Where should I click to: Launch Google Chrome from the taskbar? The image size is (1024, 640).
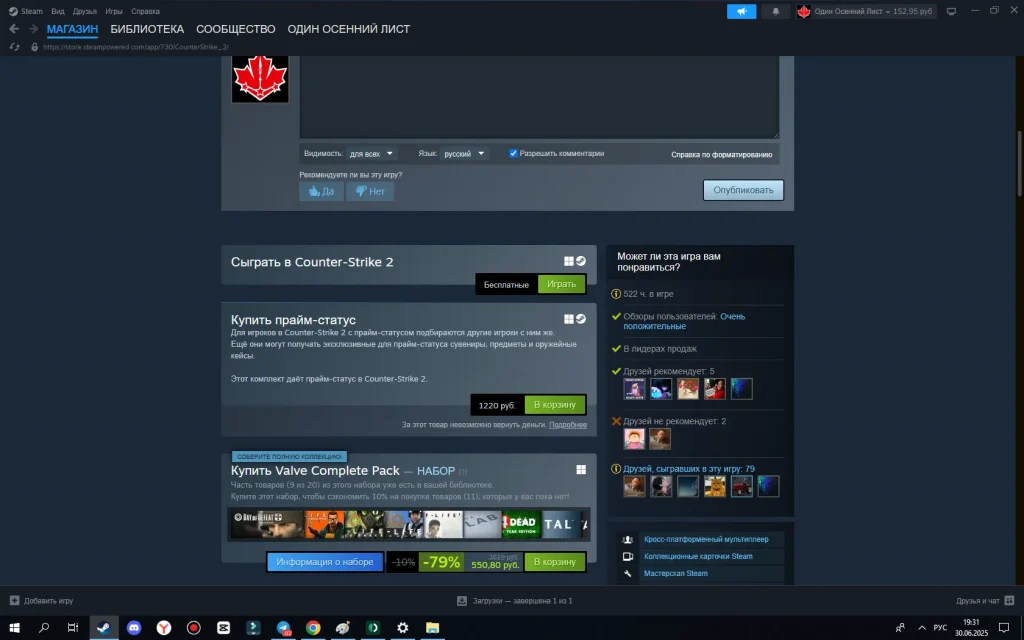313,628
